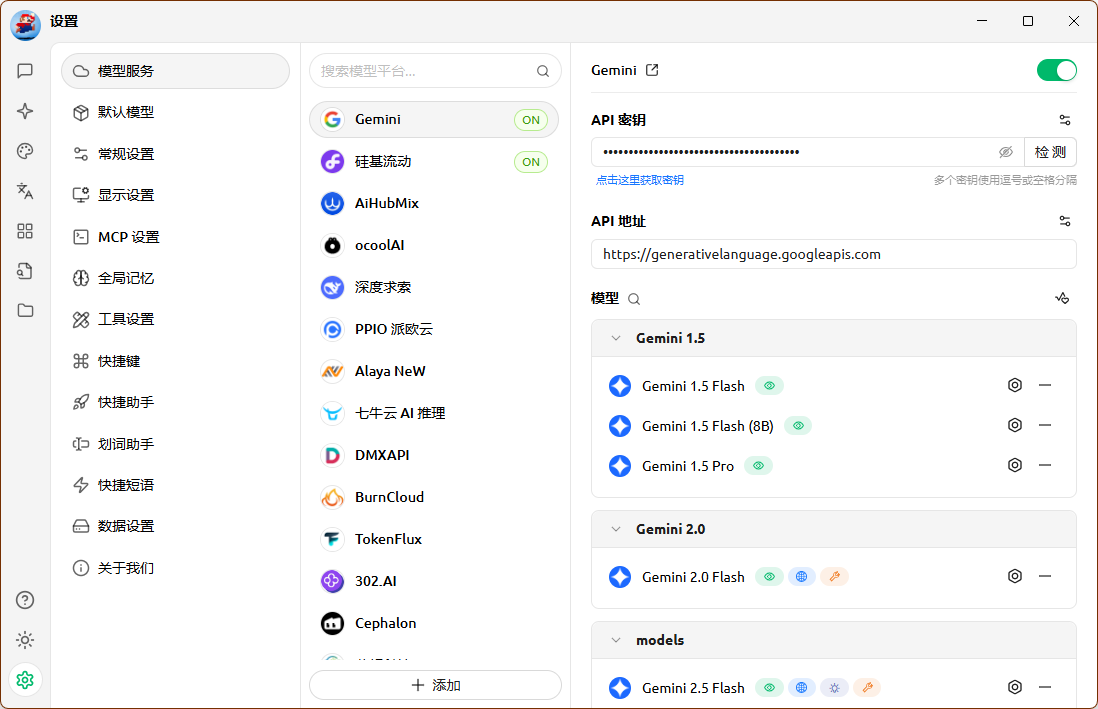The height and width of the screenshot is (709, 1098).
Task: Click magnifier icon in provider search box
Action: pyautogui.click(x=543, y=71)
